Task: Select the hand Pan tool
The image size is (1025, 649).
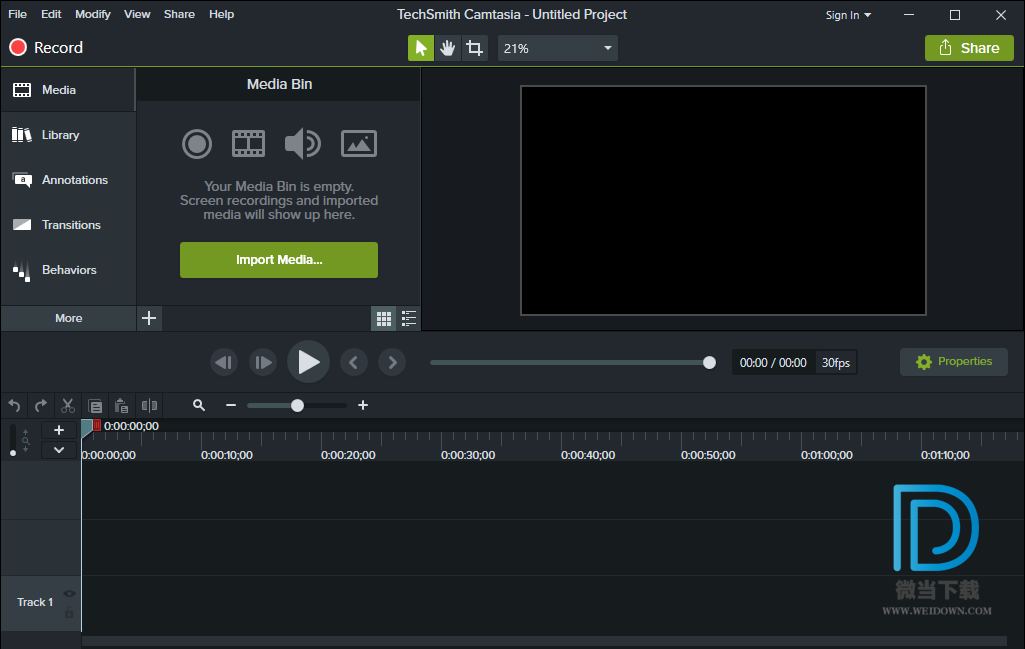Action: click(x=448, y=48)
